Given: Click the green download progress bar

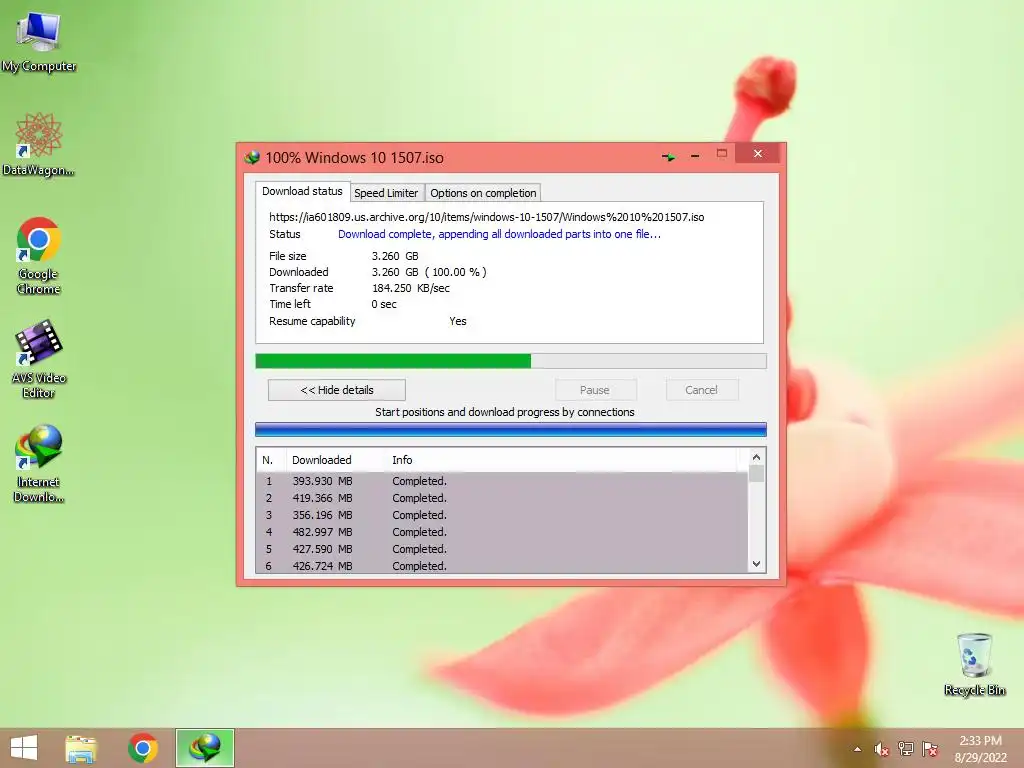Looking at the screenshot, I should pyautogui.click(x=511, y=361).
